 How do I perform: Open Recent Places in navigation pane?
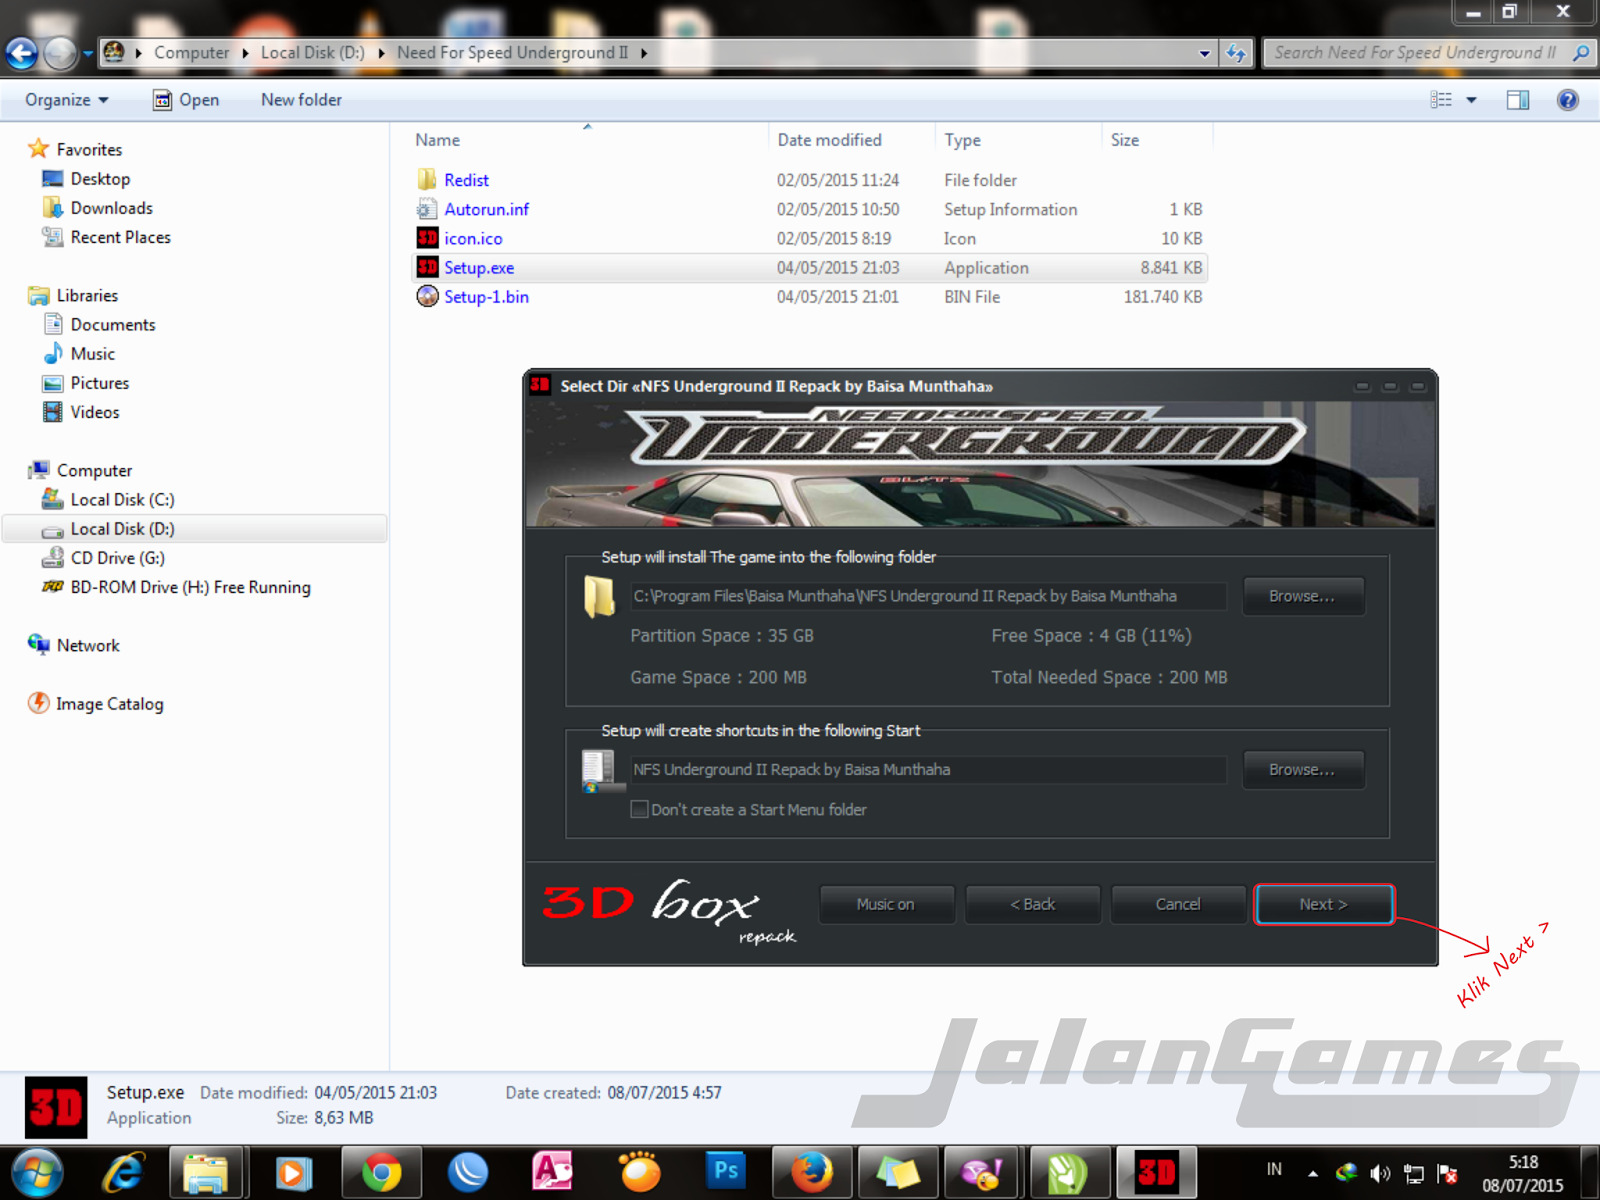pyautogui.click(x=120, y=237)
